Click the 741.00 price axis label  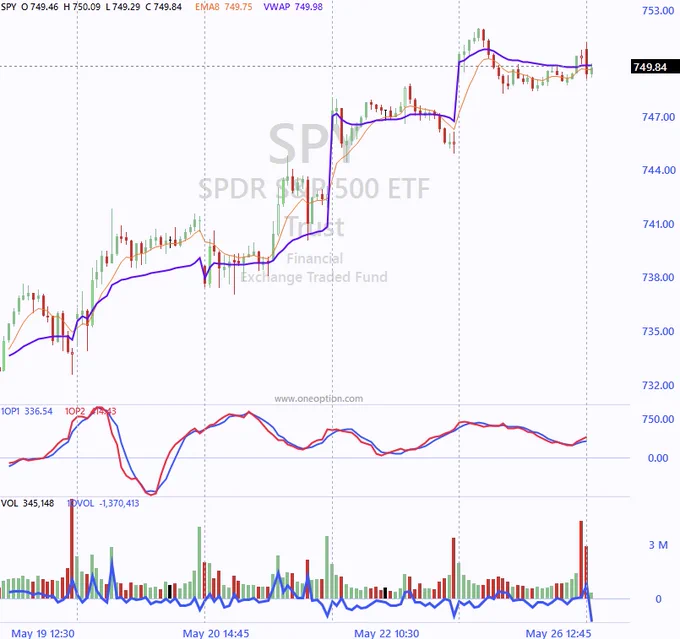point(658,224)
